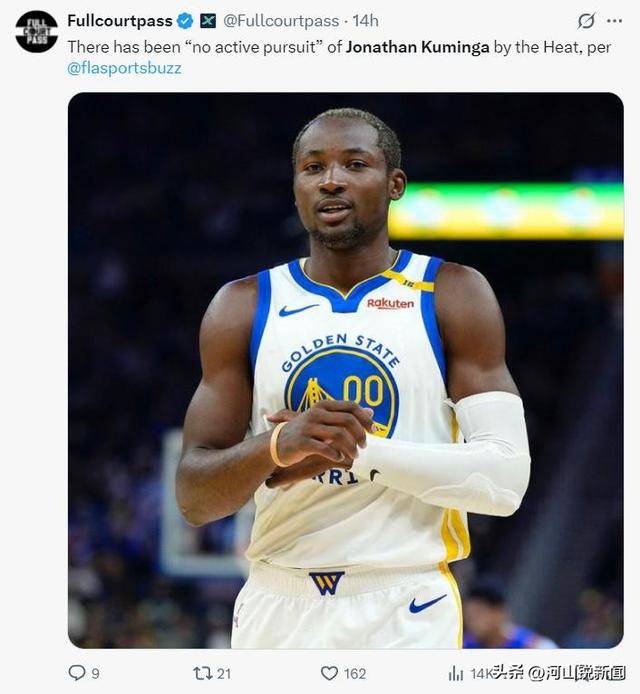
Task: Click the repost arrows icon
Action: [203, 673]
